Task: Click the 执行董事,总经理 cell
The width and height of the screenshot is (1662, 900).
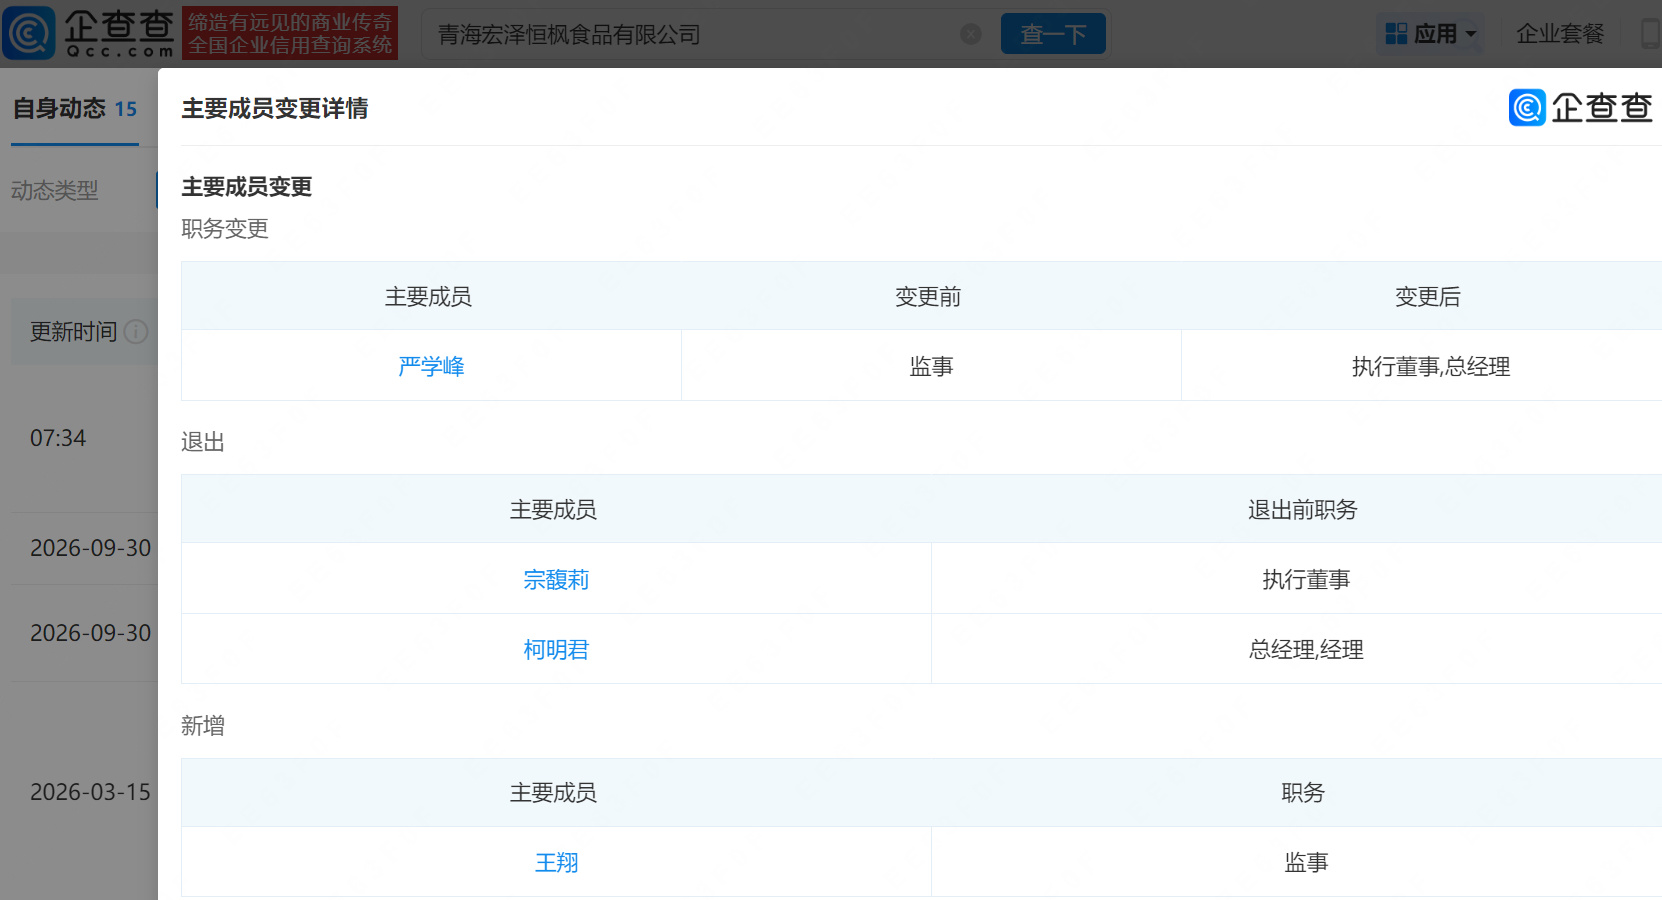Action: click(x=1431, y=366)
